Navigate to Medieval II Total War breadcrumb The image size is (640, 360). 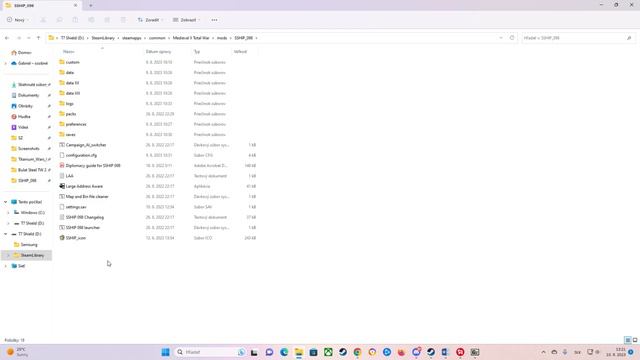click(x=191, y=38)
